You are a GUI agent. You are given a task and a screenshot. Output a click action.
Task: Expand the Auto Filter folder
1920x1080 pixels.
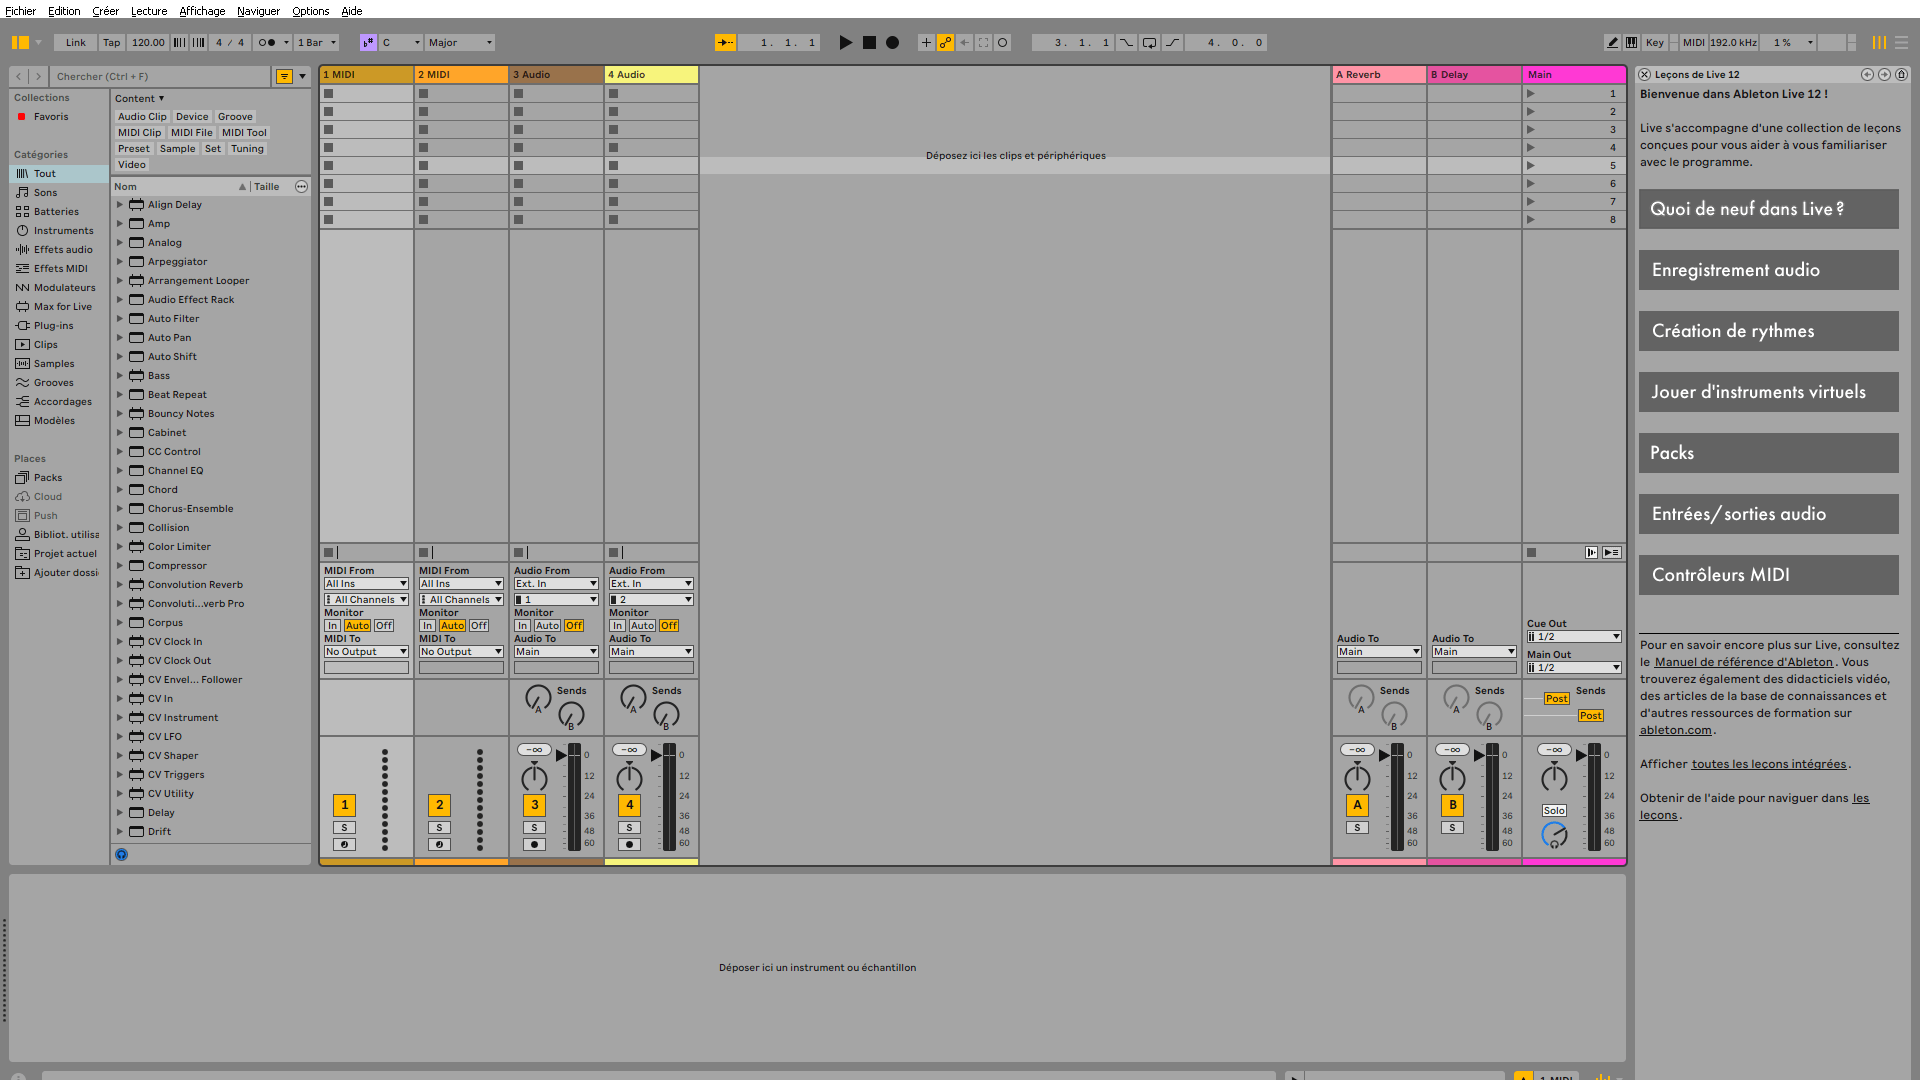click(x=120, y=319)
